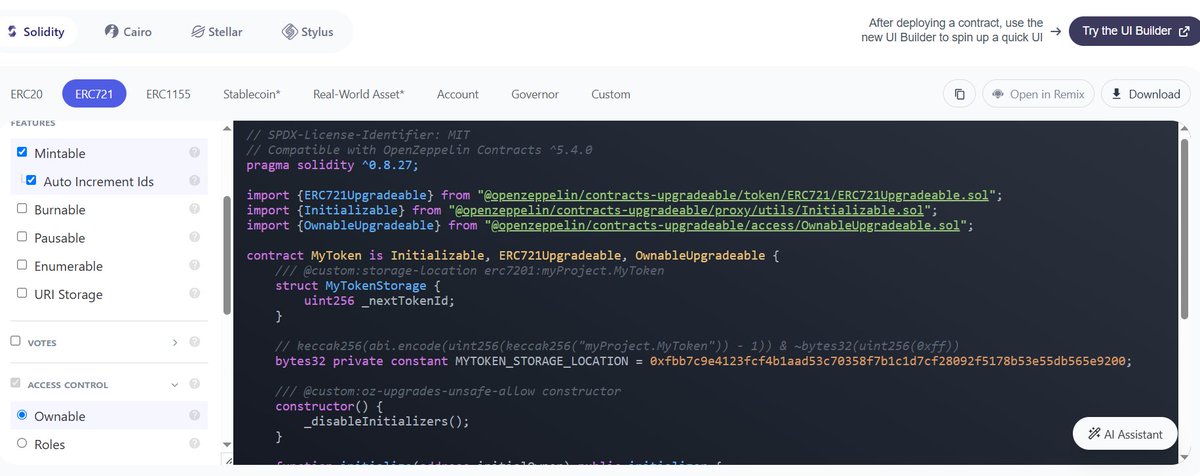Open the Governor contract tab
The width and height of the screenshot is (1200, 476).
click(535, 94)
